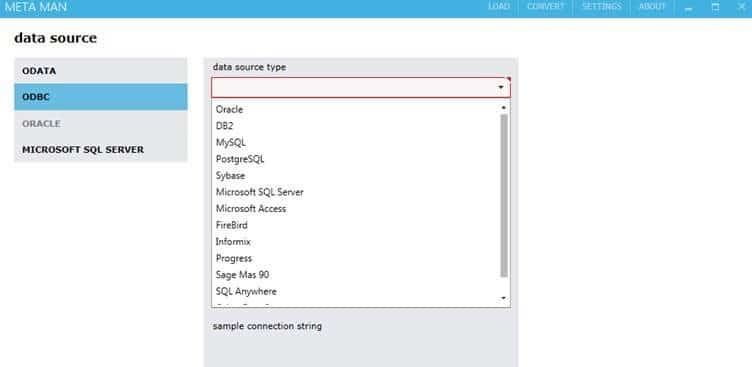This screenshot has width=752, height=367.
Task: Collapse the data source type combo box arrow
Action: pos(501,87)
